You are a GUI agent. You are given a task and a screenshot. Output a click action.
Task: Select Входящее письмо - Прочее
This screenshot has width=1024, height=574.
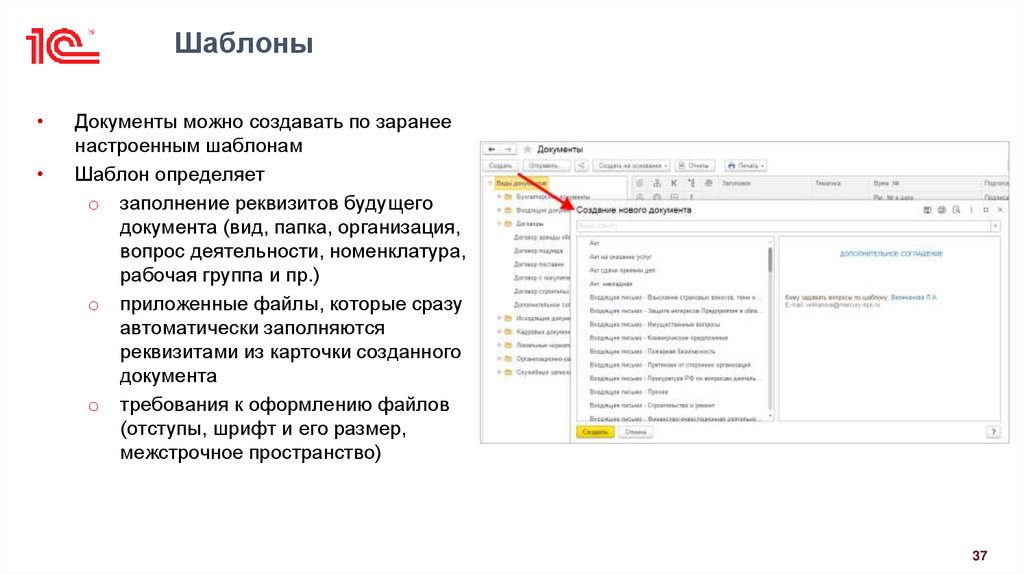tap(628, 392)
